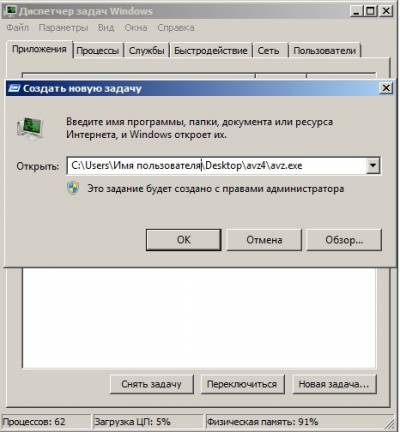Expand the Открыть combo box dropdown arrow
The height and width of the screenshot is (432, 400).
tap(373, 165)
